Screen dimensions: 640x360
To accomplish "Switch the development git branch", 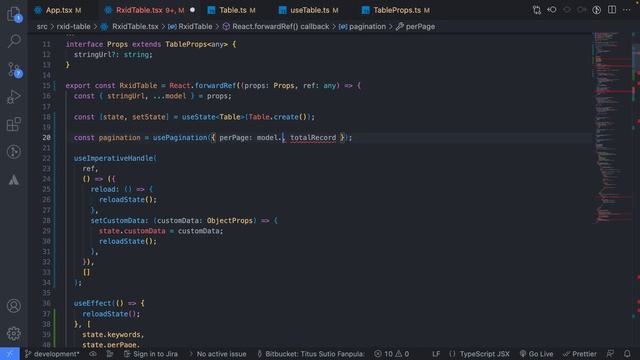I will (x=52, y=354).
